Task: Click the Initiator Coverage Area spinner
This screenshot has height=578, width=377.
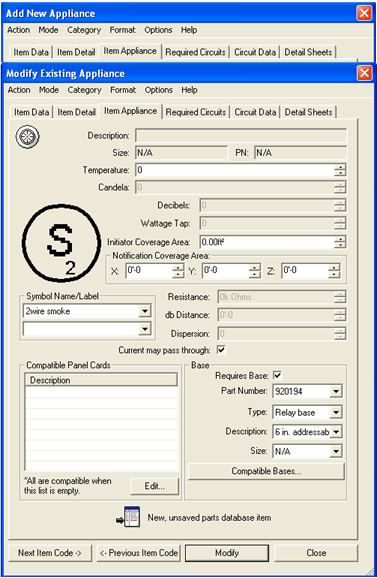Action: (x=340, y=242)
